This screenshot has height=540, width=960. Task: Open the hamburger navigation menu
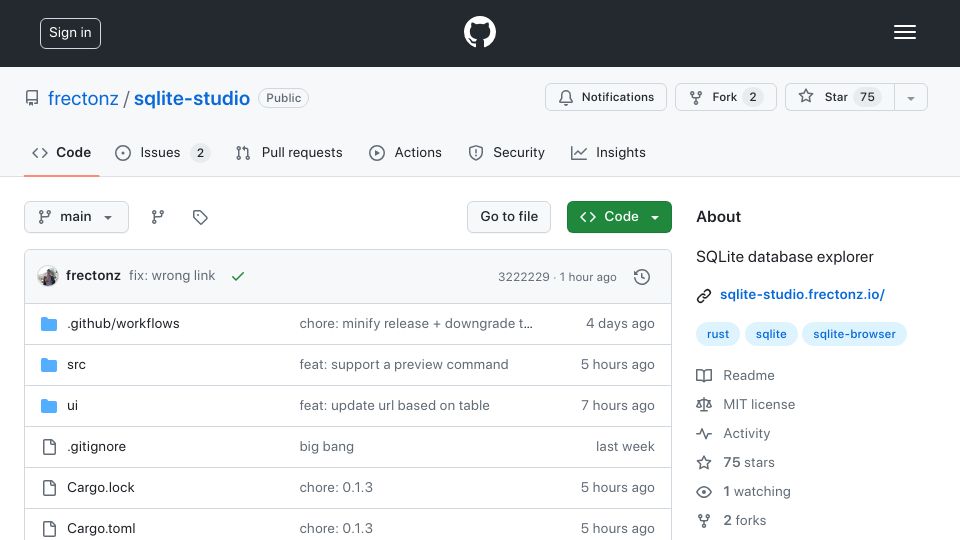[x=904, y=32]
